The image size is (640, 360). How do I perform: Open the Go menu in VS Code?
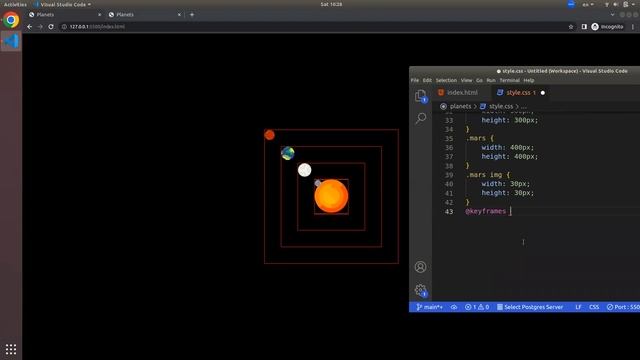tap(479, 80)
